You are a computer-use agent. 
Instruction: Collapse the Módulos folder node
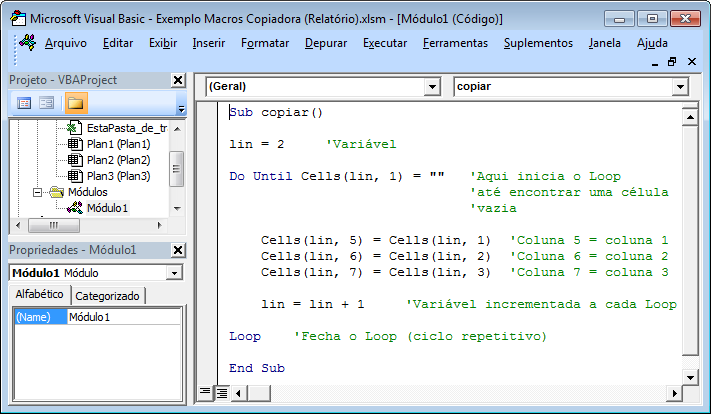(x=38, y=192)
